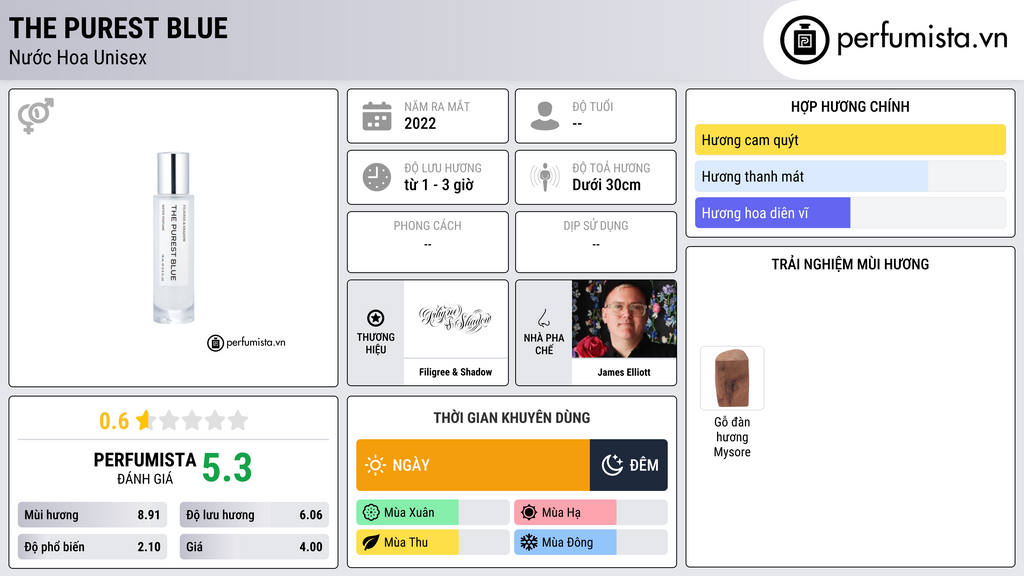This screenshot has height=576, width=1024.
Task: Click the Phong cách card
Action: 428,242
